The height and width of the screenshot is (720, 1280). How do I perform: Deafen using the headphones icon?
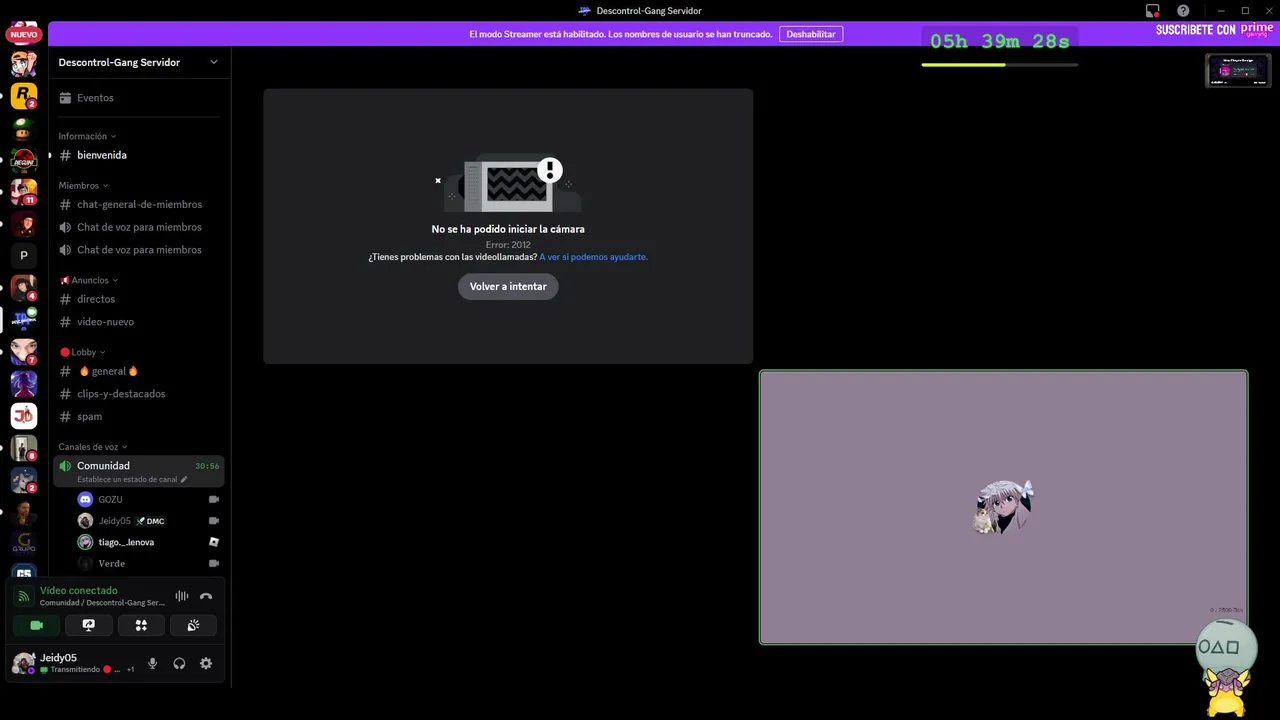point(179,663)
